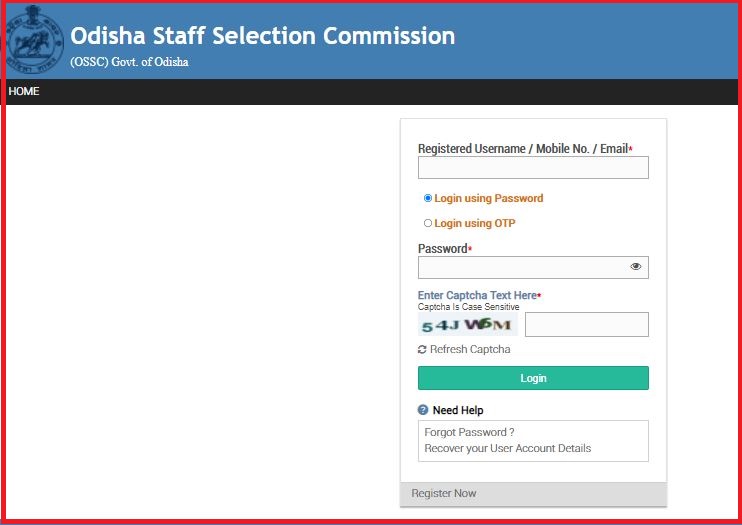Open Recover your User Account Details link
The height and width of the screenshot is (525, 742).
pos(508,448)
